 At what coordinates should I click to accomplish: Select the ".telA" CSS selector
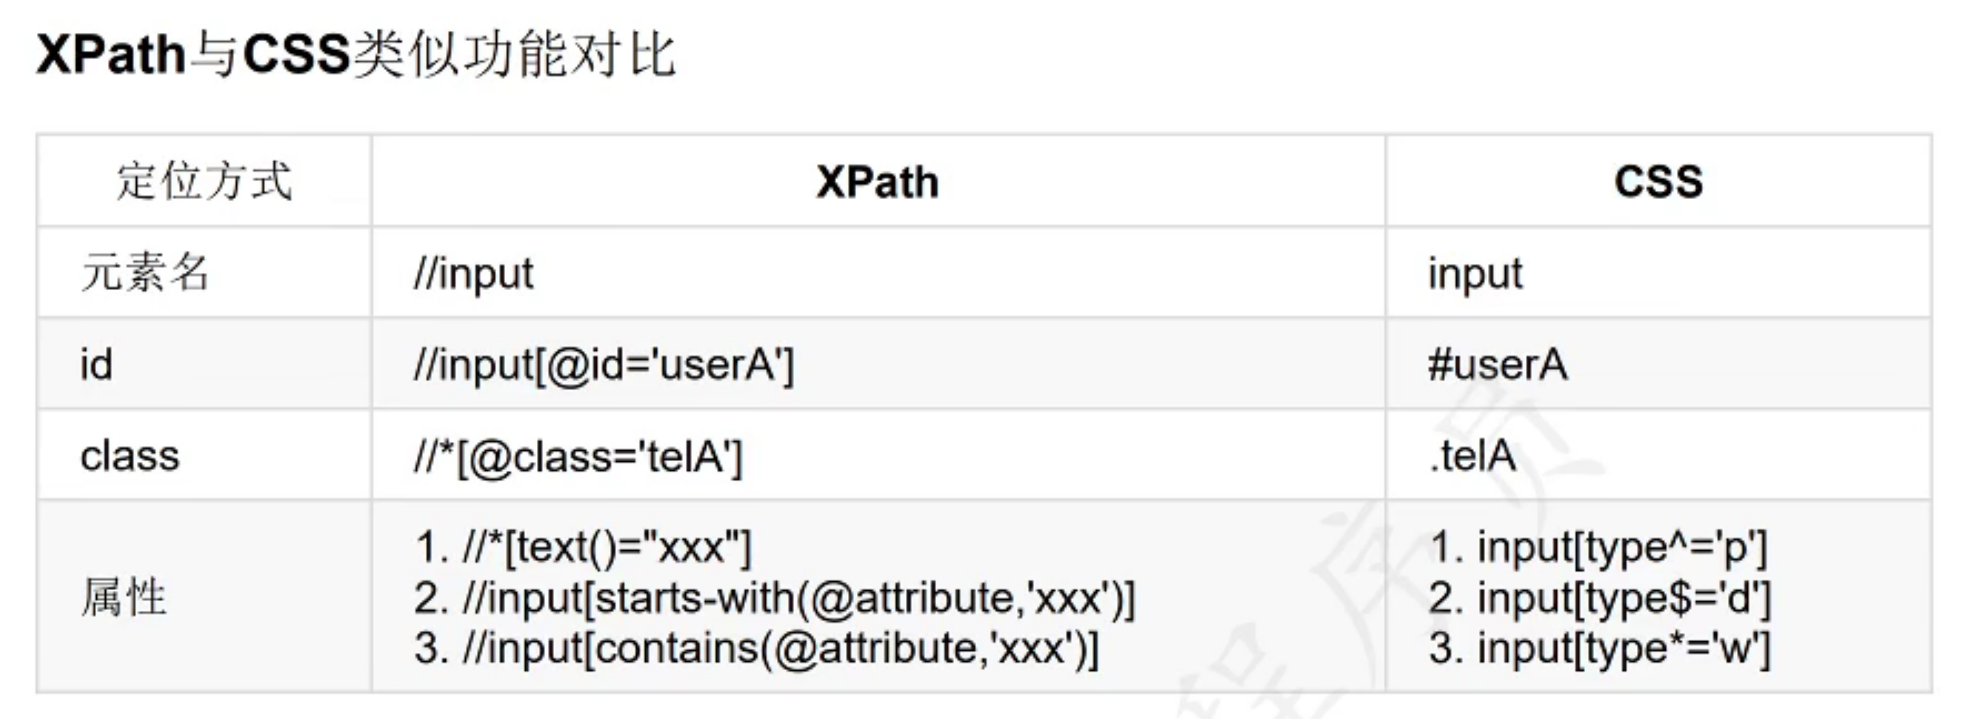point(1472,456)
